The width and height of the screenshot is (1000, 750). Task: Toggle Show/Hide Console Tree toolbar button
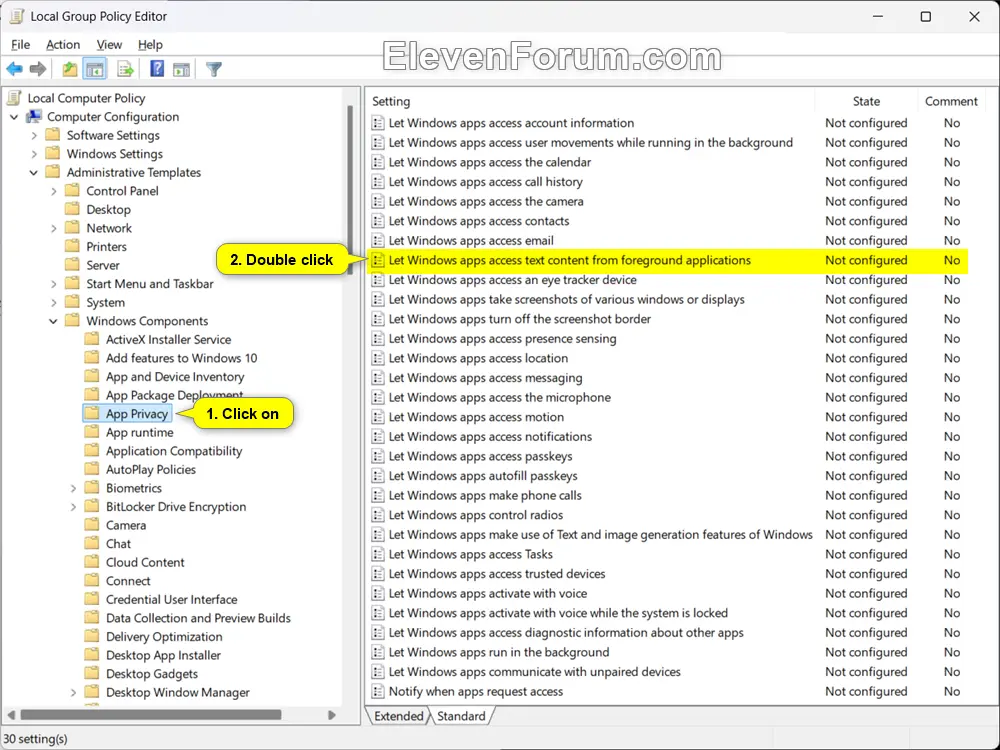point(94,69)
